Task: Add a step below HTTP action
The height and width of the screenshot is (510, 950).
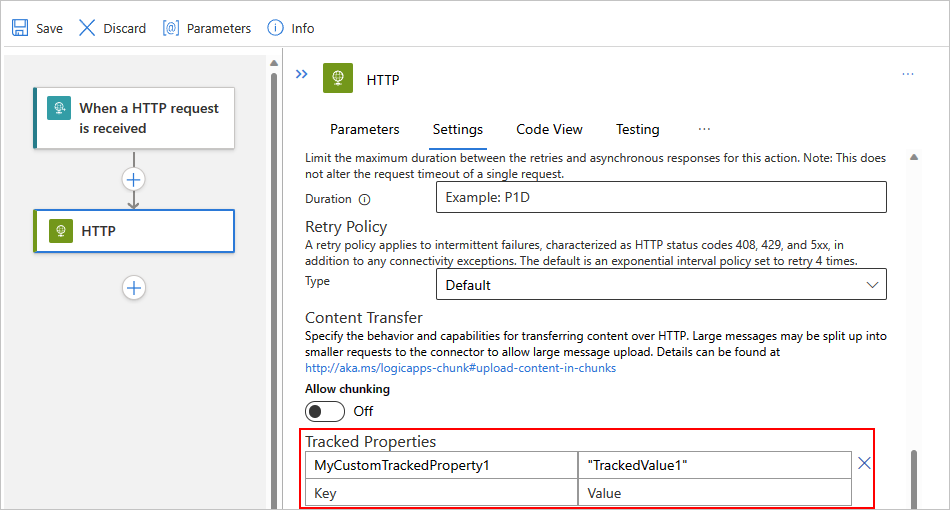Action: (134, 288)
